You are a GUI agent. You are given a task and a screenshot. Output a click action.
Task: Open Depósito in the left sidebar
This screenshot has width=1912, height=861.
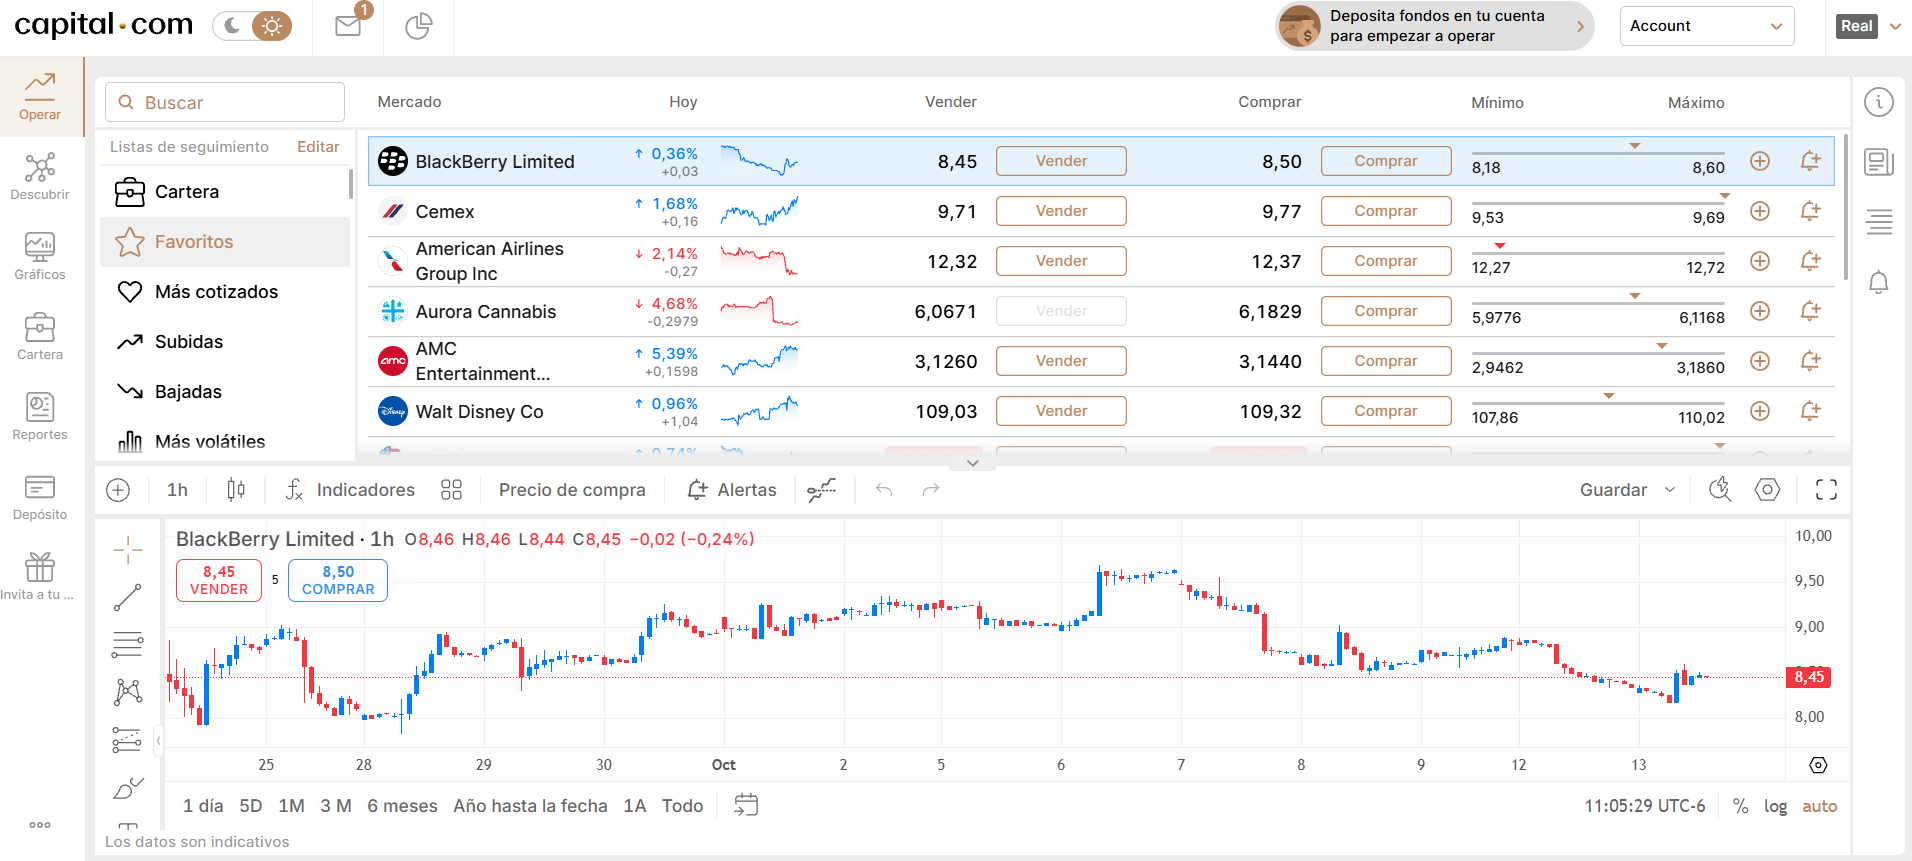(x=40, y=496)
